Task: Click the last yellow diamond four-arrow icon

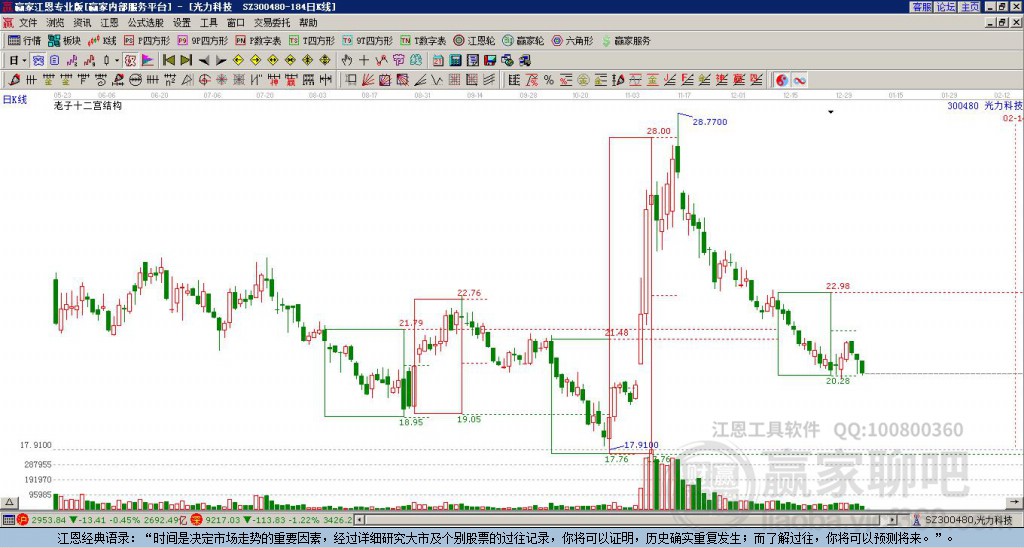Action: 325,61
